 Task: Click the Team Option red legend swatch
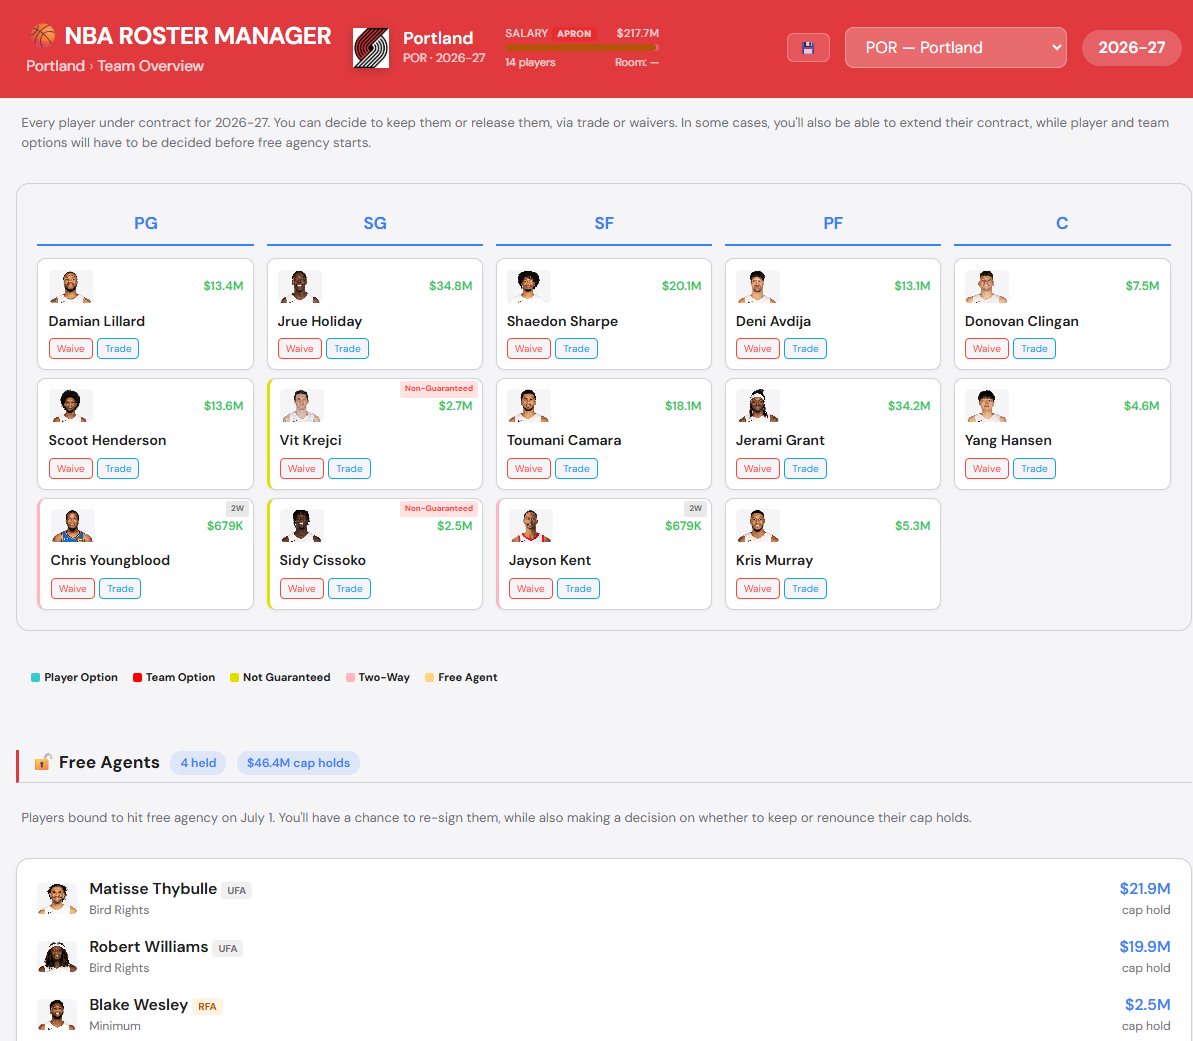point(138,677)
